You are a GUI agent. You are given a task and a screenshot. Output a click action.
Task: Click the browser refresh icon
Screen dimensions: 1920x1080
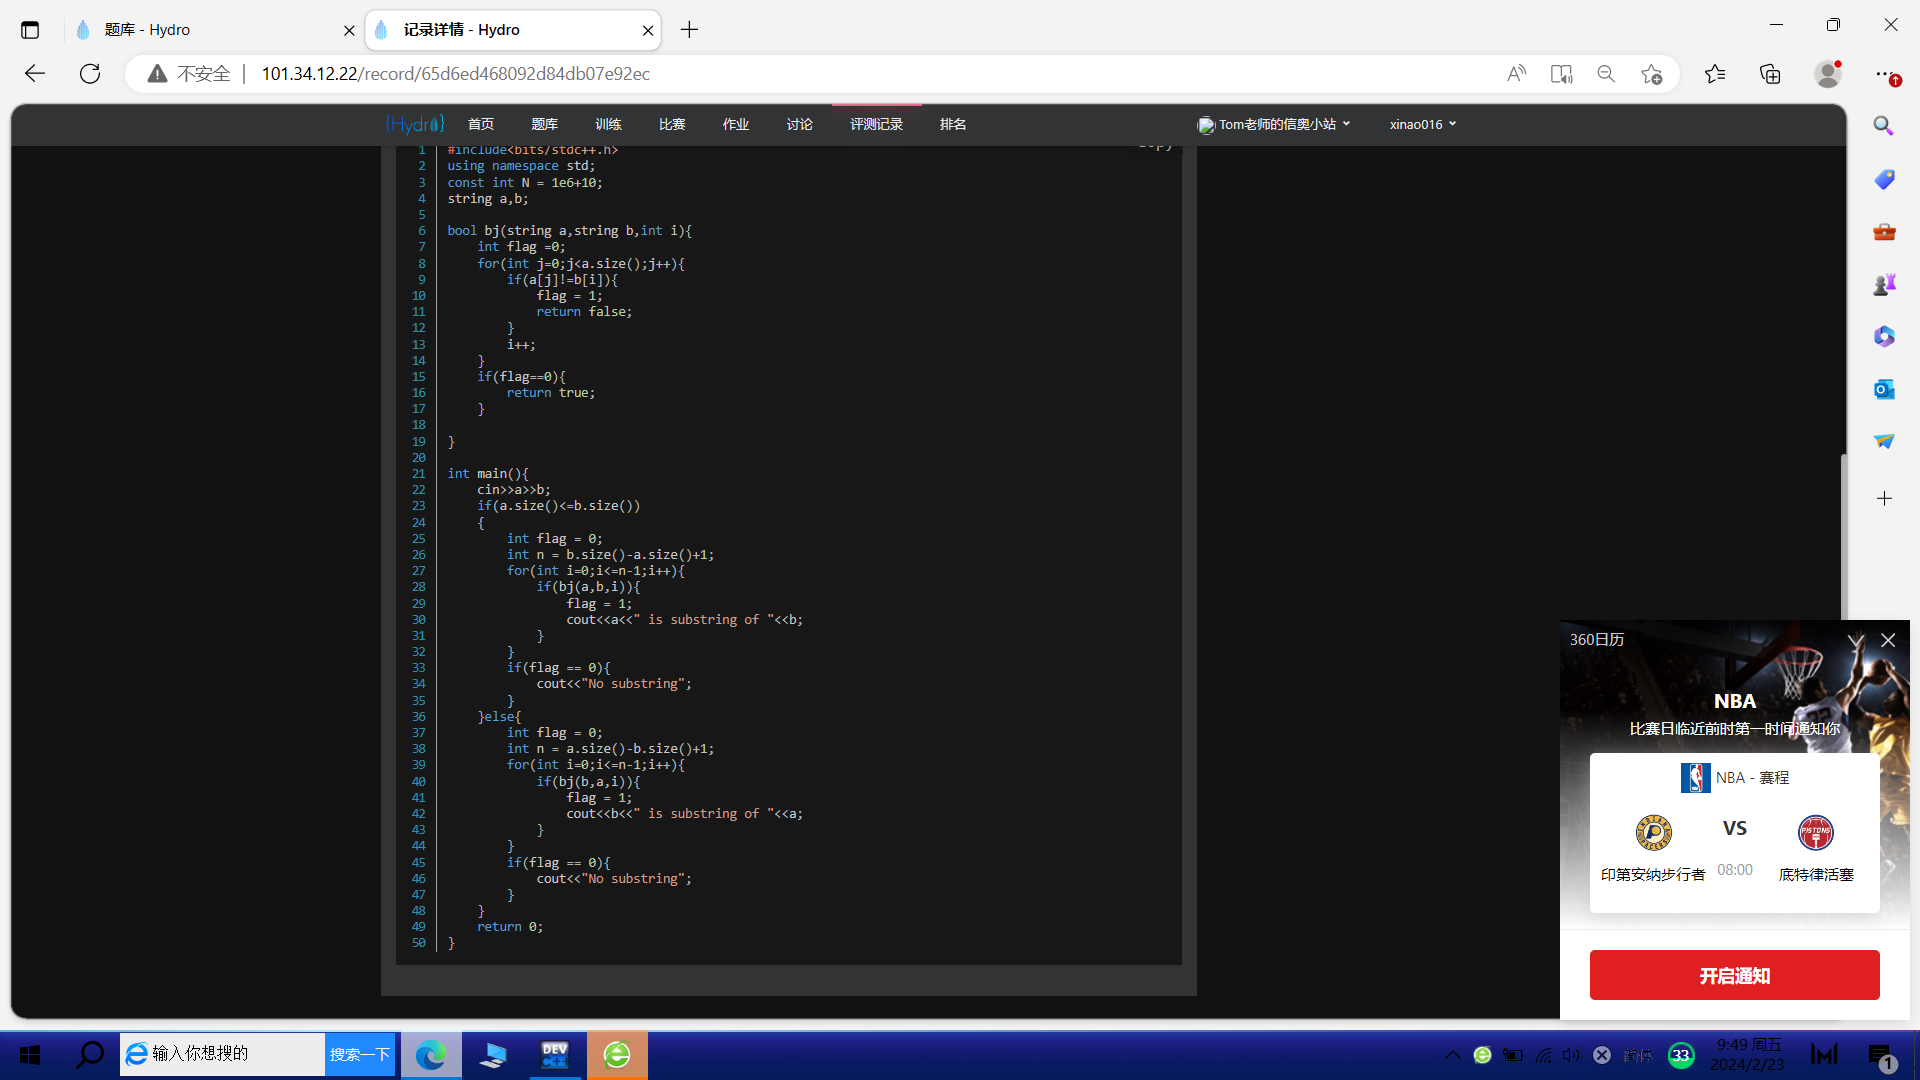click(90, 74)
